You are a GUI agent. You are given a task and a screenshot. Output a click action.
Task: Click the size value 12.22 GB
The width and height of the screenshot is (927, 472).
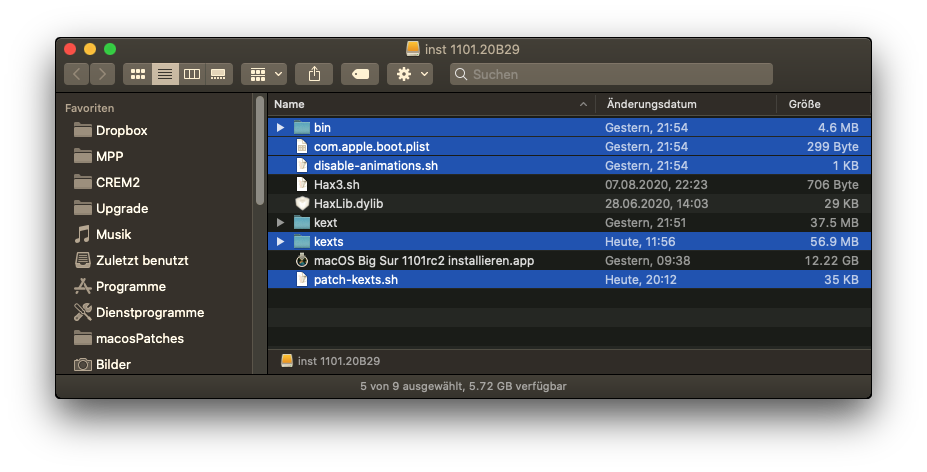click(831, 260)
